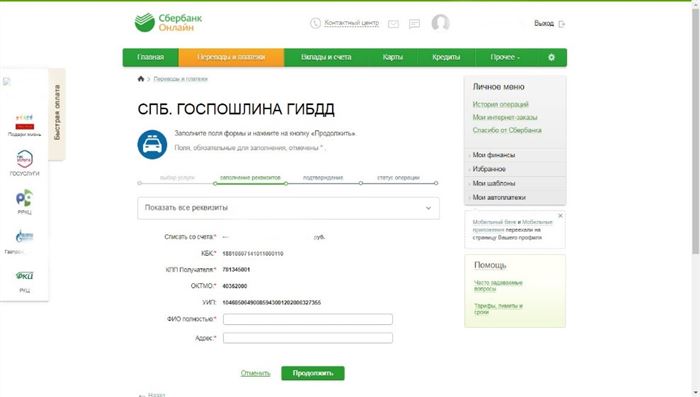
Task: Select the УИП number value
Action: click(x=271, y=302)
